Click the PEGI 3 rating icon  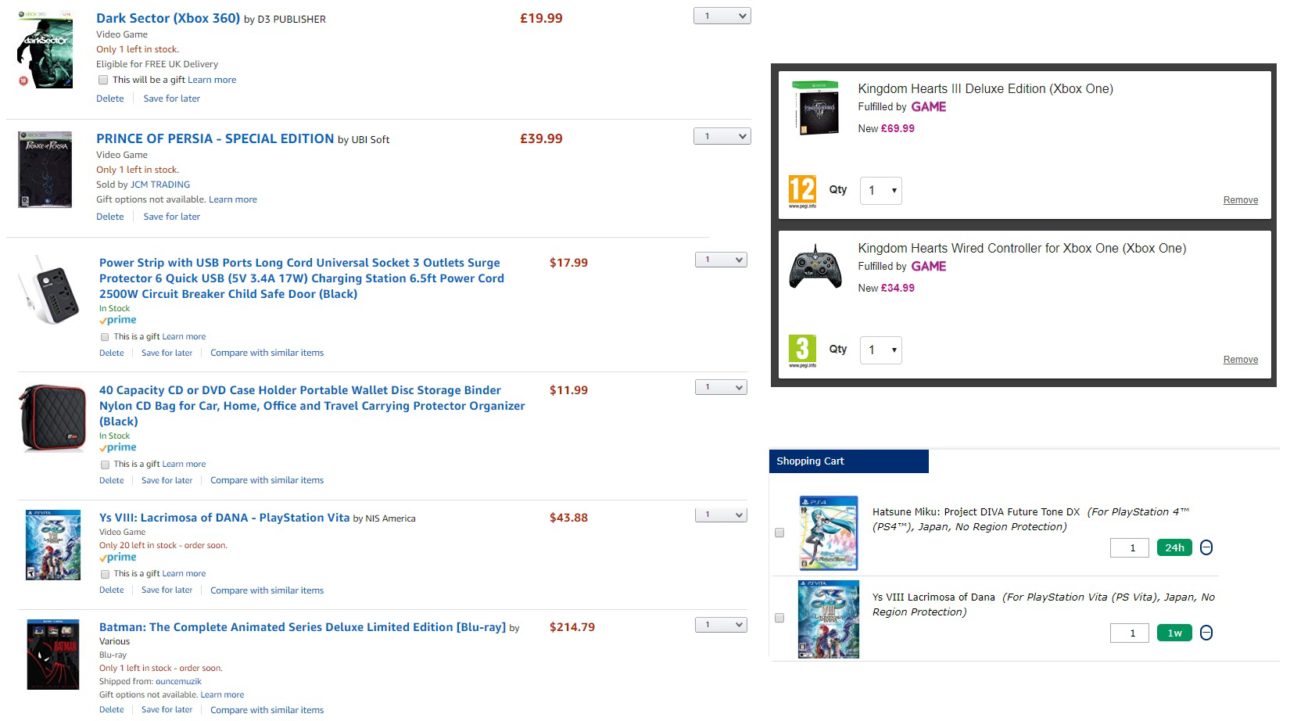[x=802, y=350]
